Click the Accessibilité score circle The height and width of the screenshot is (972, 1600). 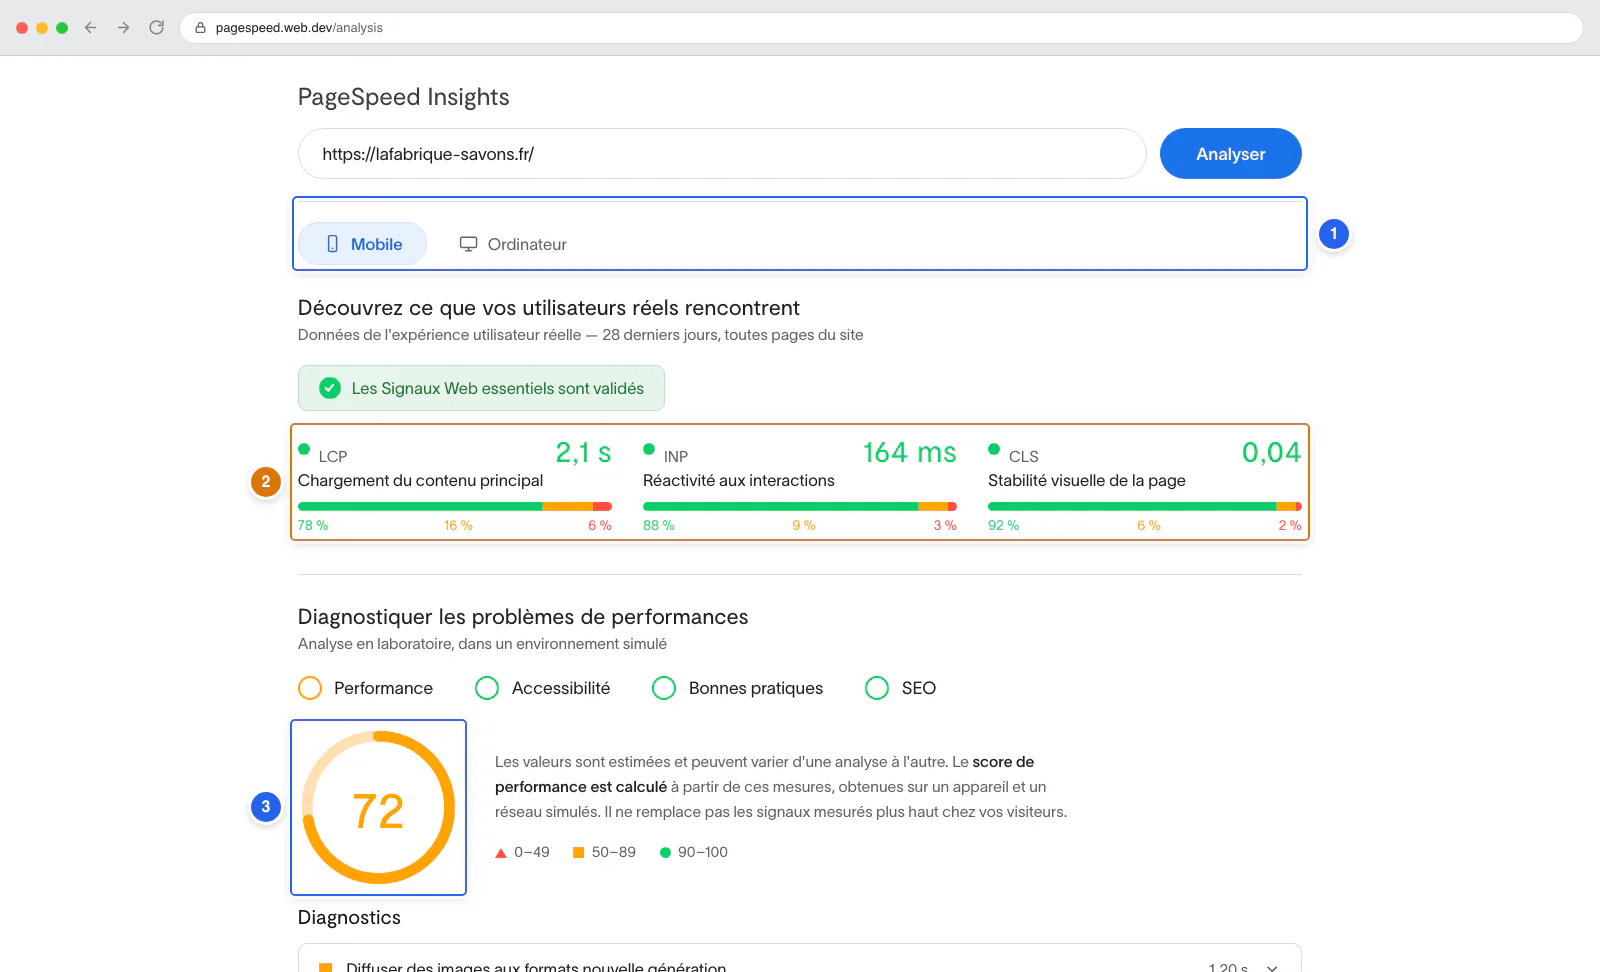pos(487,688)
